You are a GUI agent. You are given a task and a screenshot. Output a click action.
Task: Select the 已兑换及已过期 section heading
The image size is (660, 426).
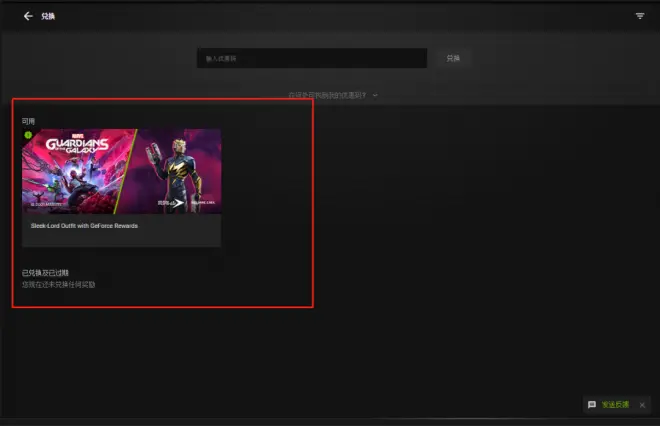pos(47,273)
